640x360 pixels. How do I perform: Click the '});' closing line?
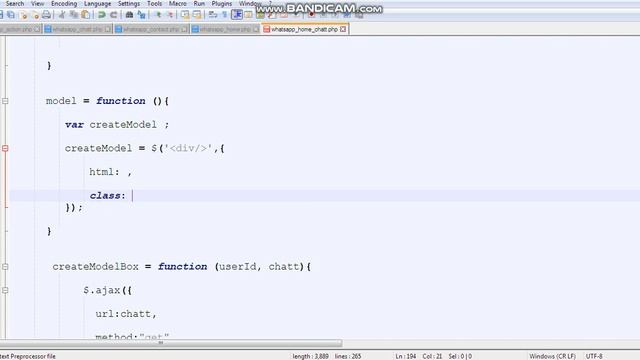tap(74, 208)
